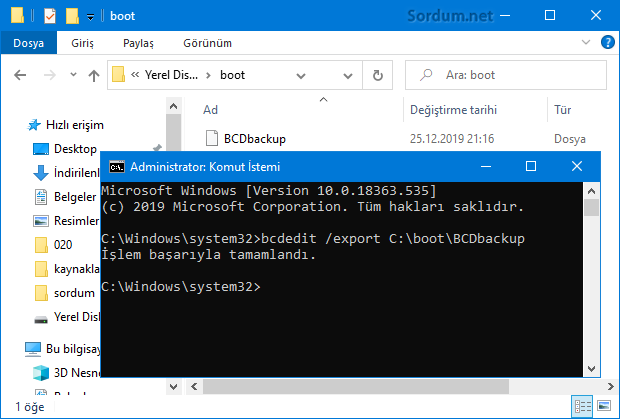Select Hızlı erişim in navigation pane
Viewport: 620px width, 419px height.
[75, 125]
